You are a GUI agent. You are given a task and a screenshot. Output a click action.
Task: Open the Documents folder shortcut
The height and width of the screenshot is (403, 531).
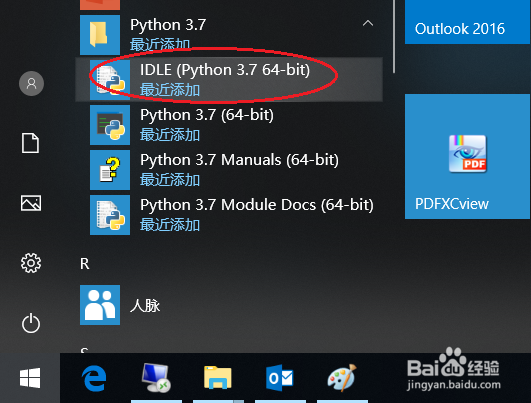(30, 143)
